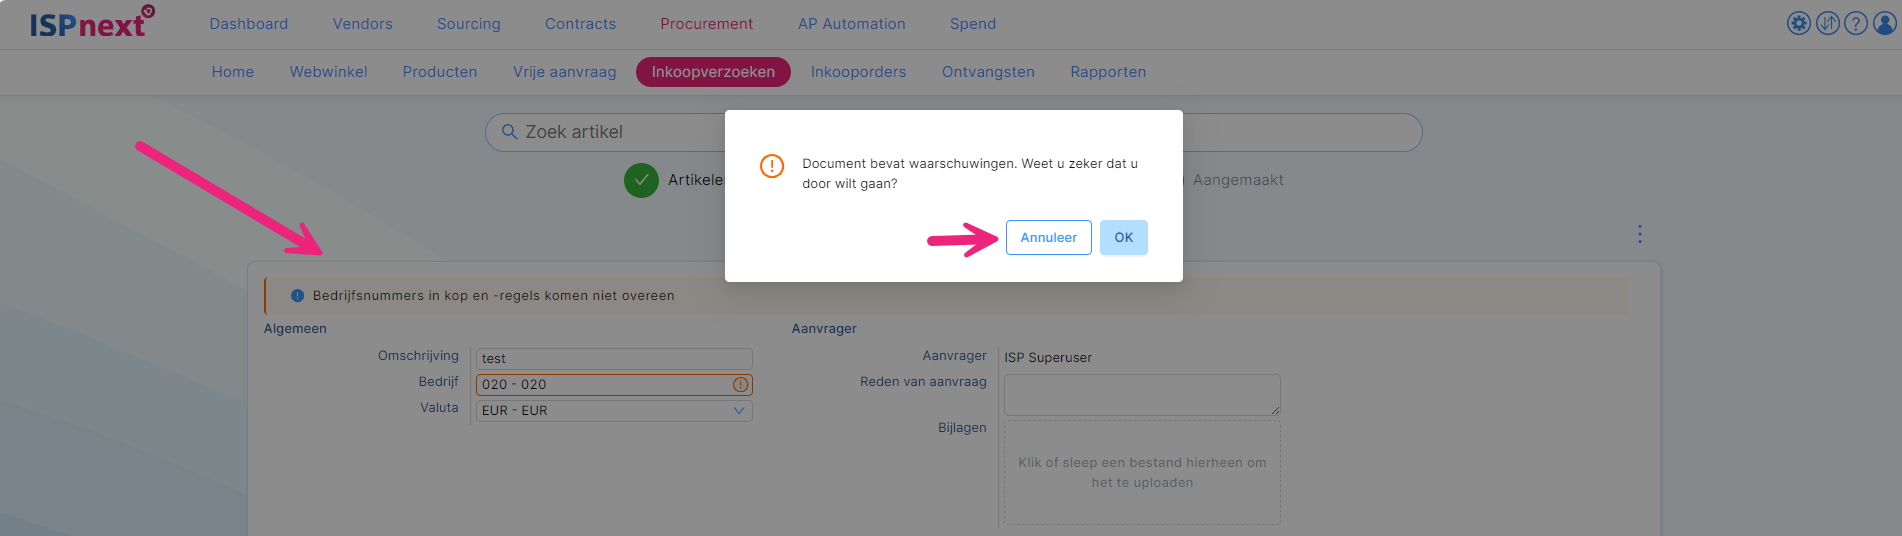Click the search magnifier icon
Screen dimensions: 1902x536
tap(509, 132)
